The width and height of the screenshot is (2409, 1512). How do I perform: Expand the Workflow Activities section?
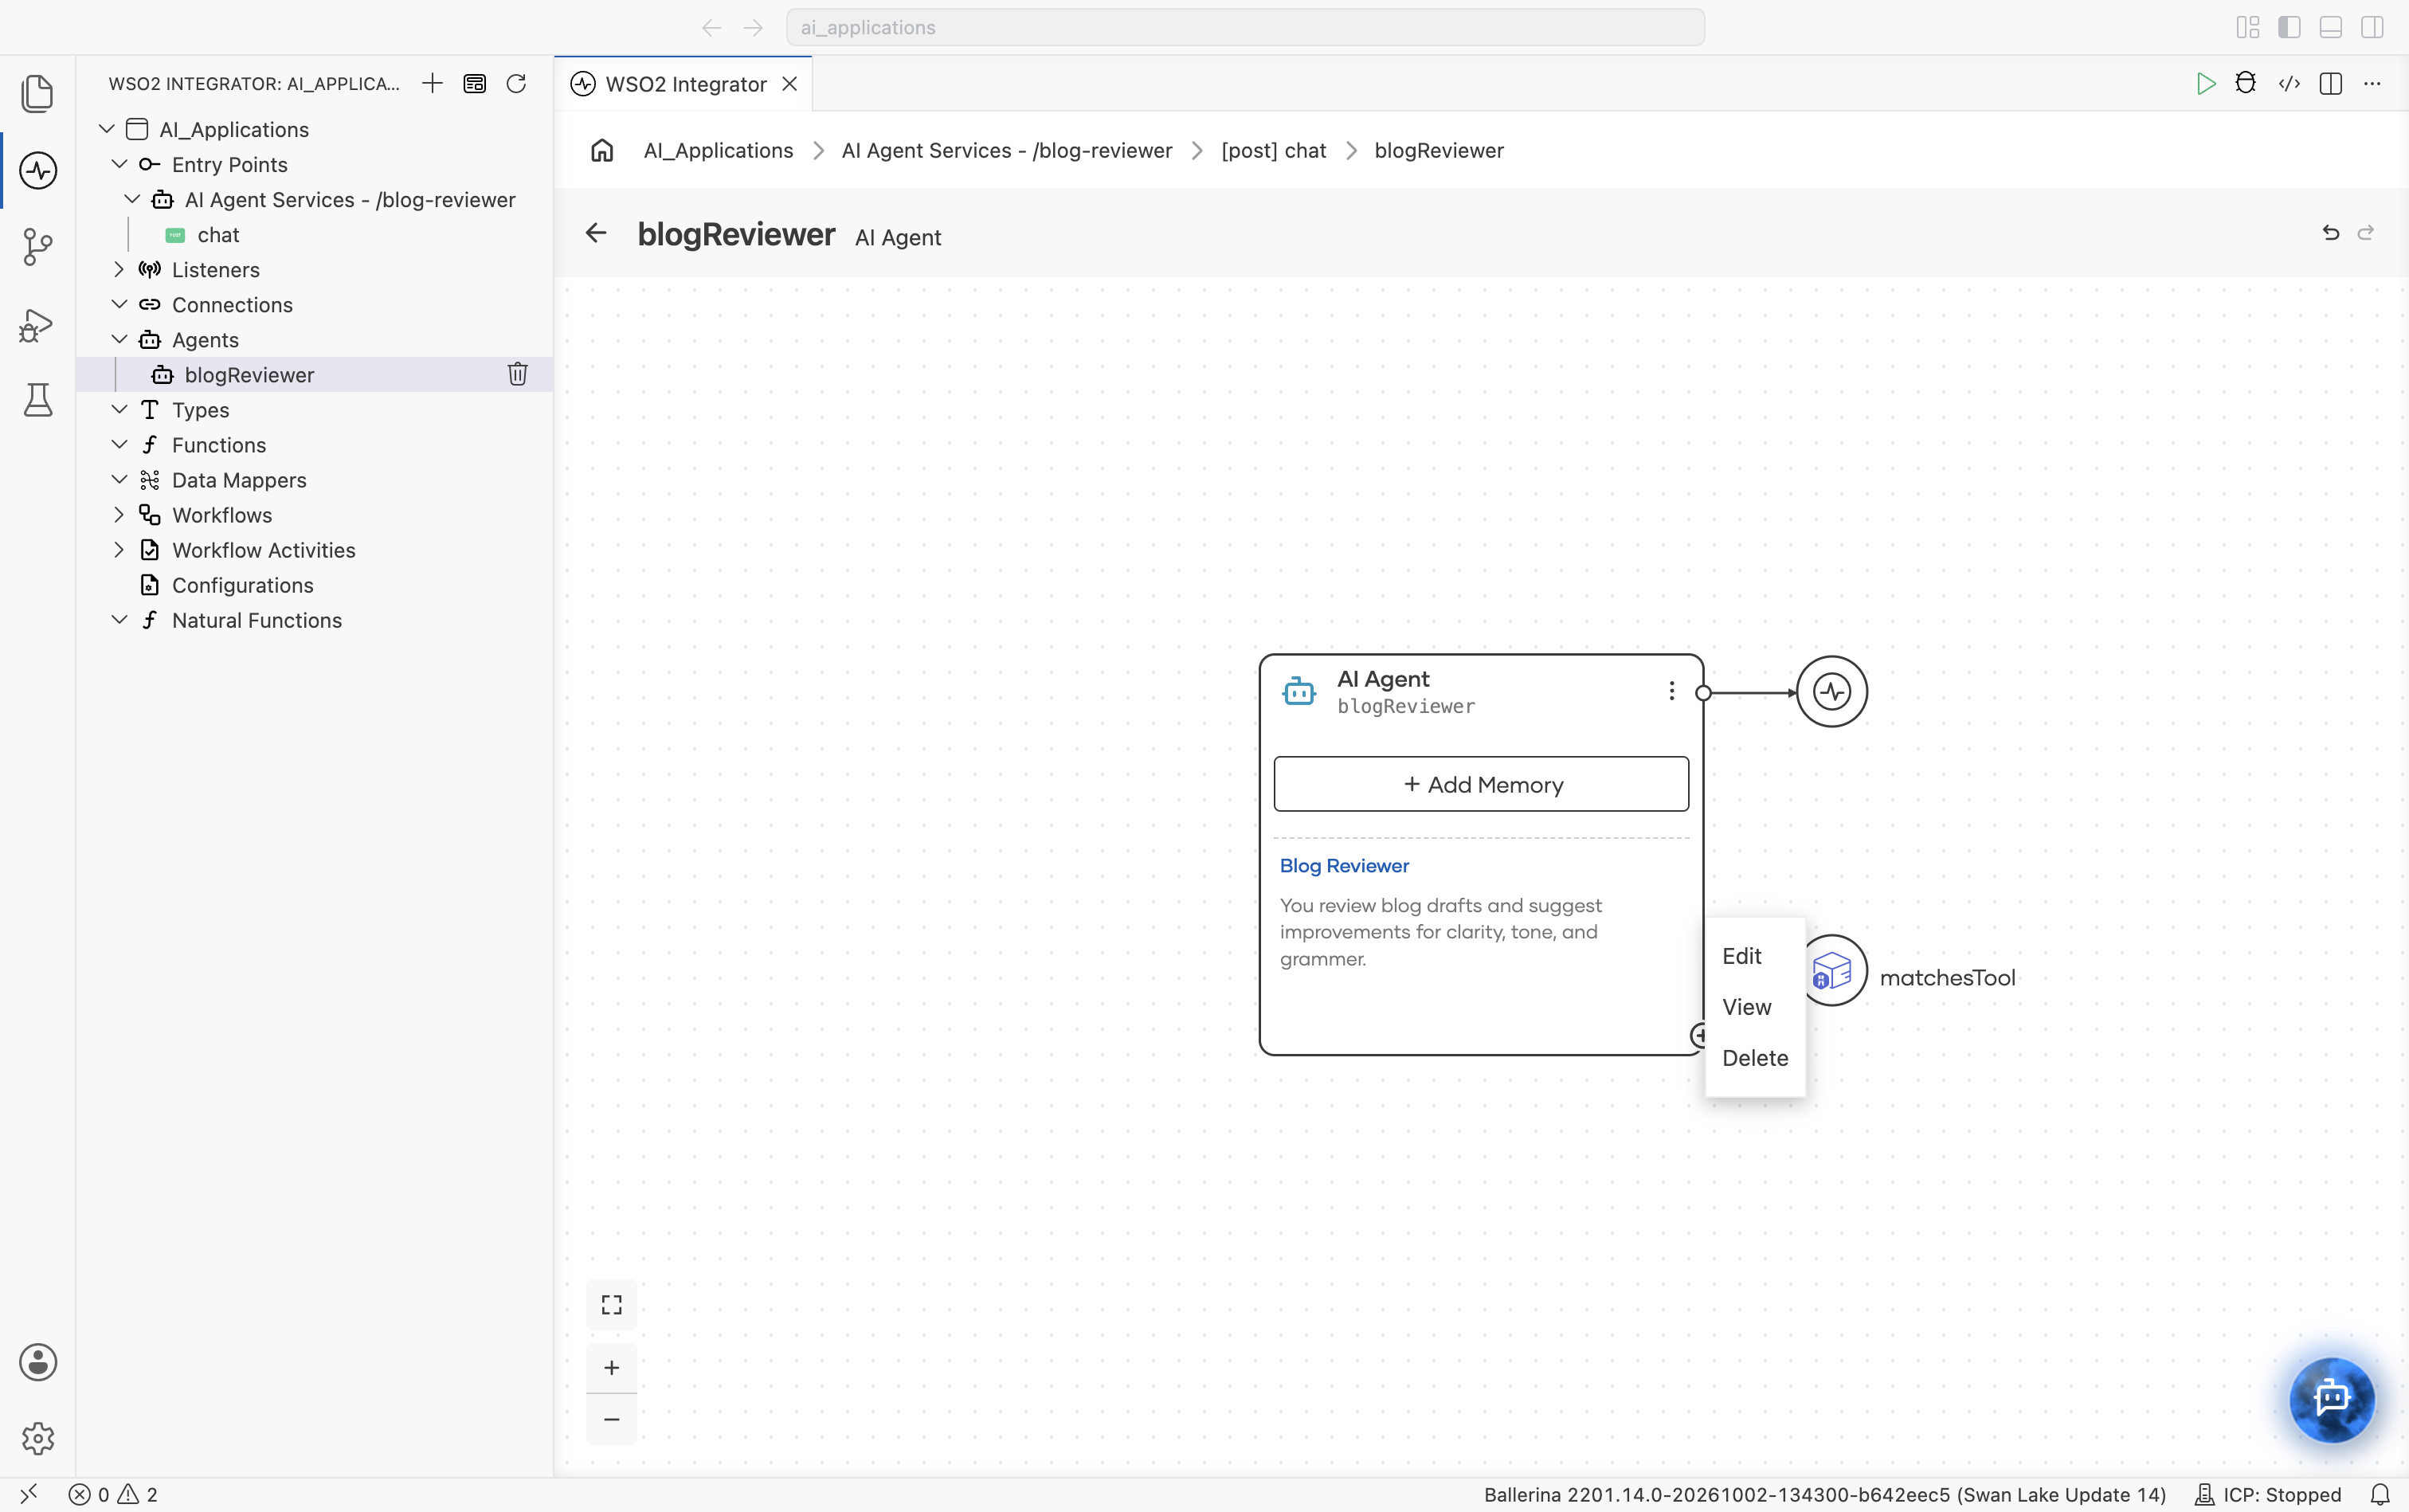pos(119,549)
